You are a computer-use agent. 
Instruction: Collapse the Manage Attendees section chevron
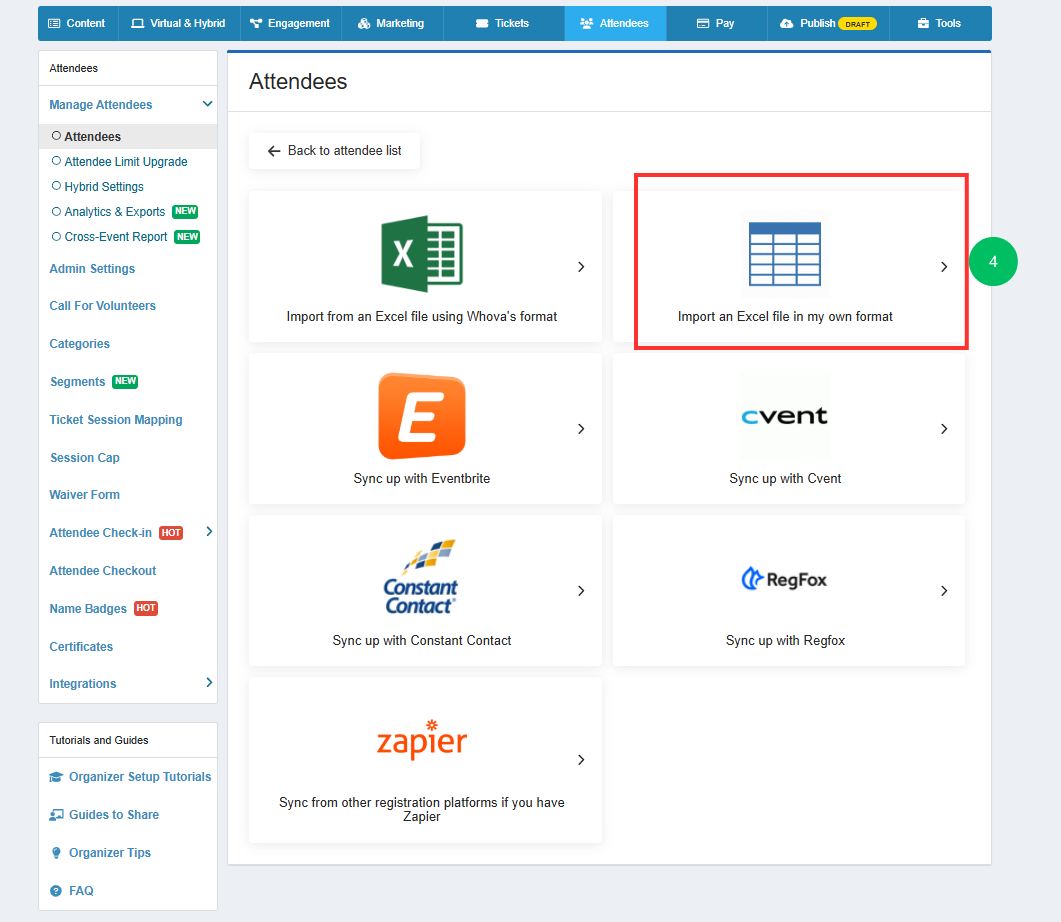[x=208, y=104]
